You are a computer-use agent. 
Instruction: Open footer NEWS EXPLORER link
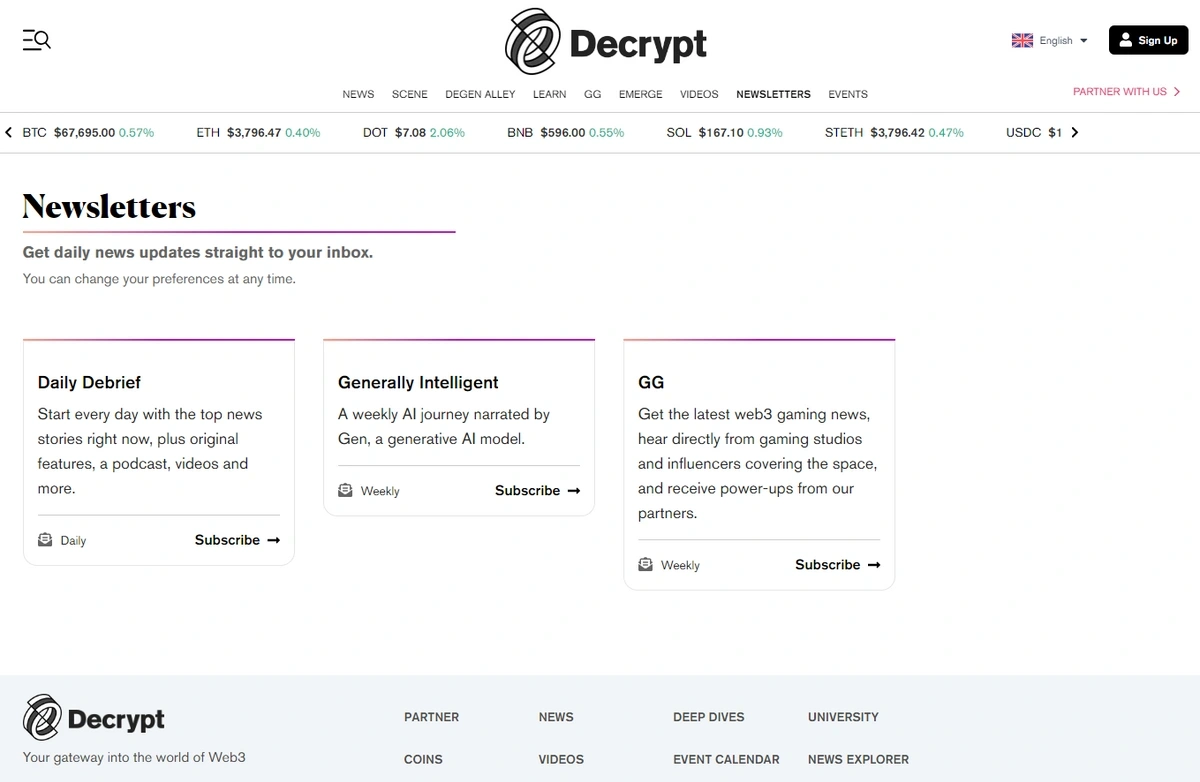858,759
